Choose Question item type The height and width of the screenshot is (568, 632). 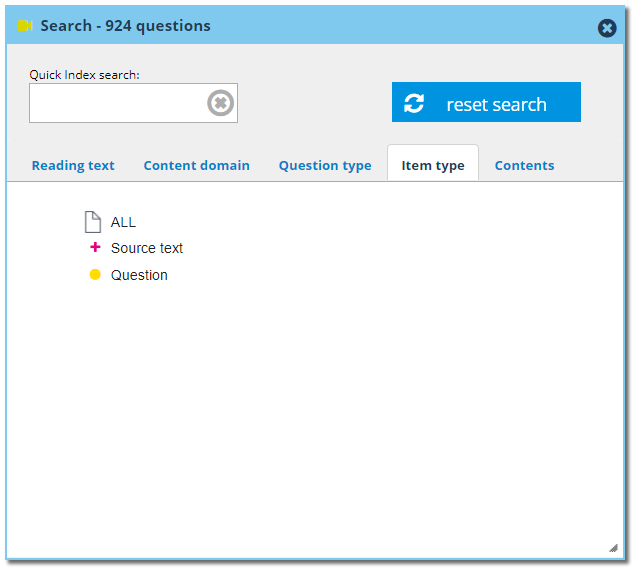pyautogui.click(x=139, y=275)
